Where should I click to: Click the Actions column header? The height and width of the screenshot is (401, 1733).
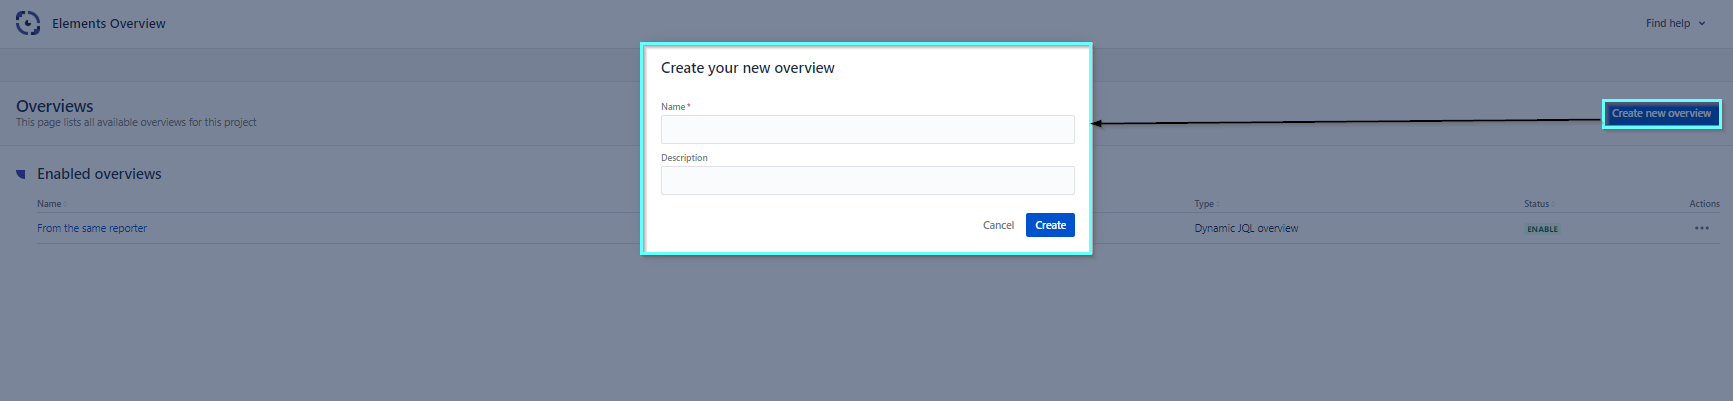[1704, 204]
